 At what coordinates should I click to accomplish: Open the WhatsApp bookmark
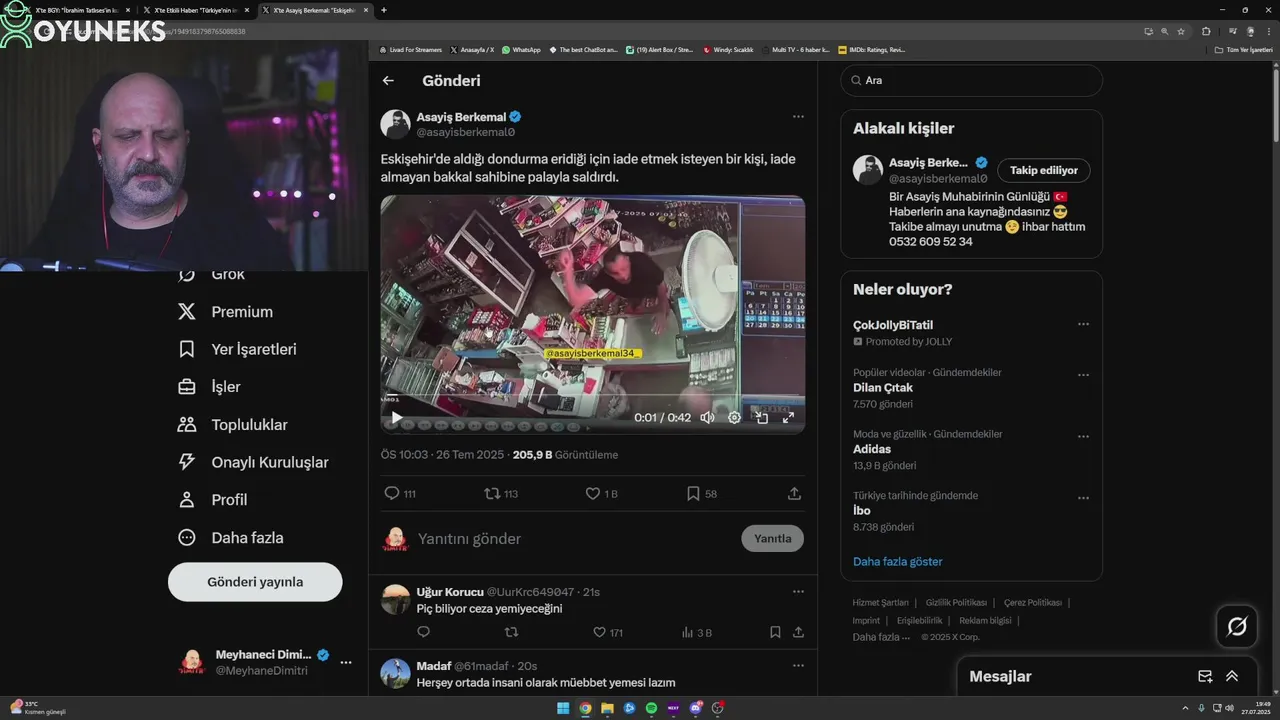521,49
